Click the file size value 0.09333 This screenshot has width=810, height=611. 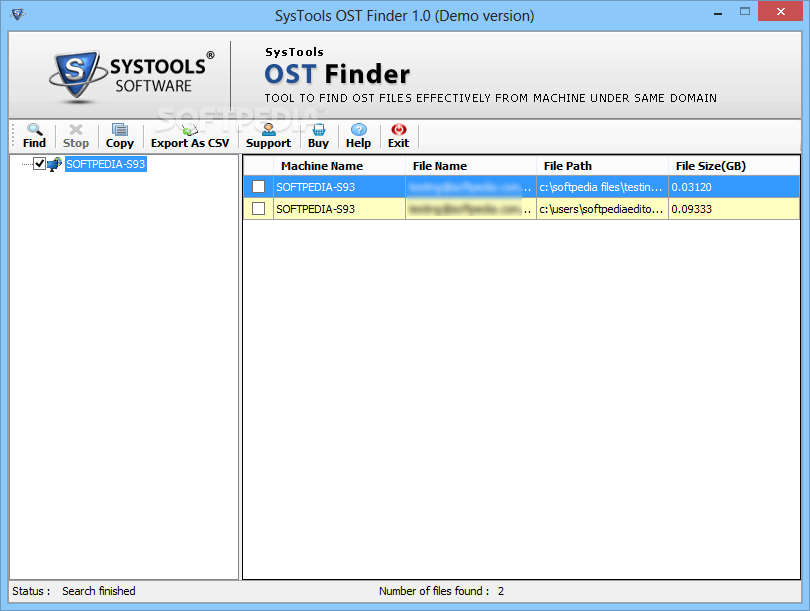[x=691, y=209]
